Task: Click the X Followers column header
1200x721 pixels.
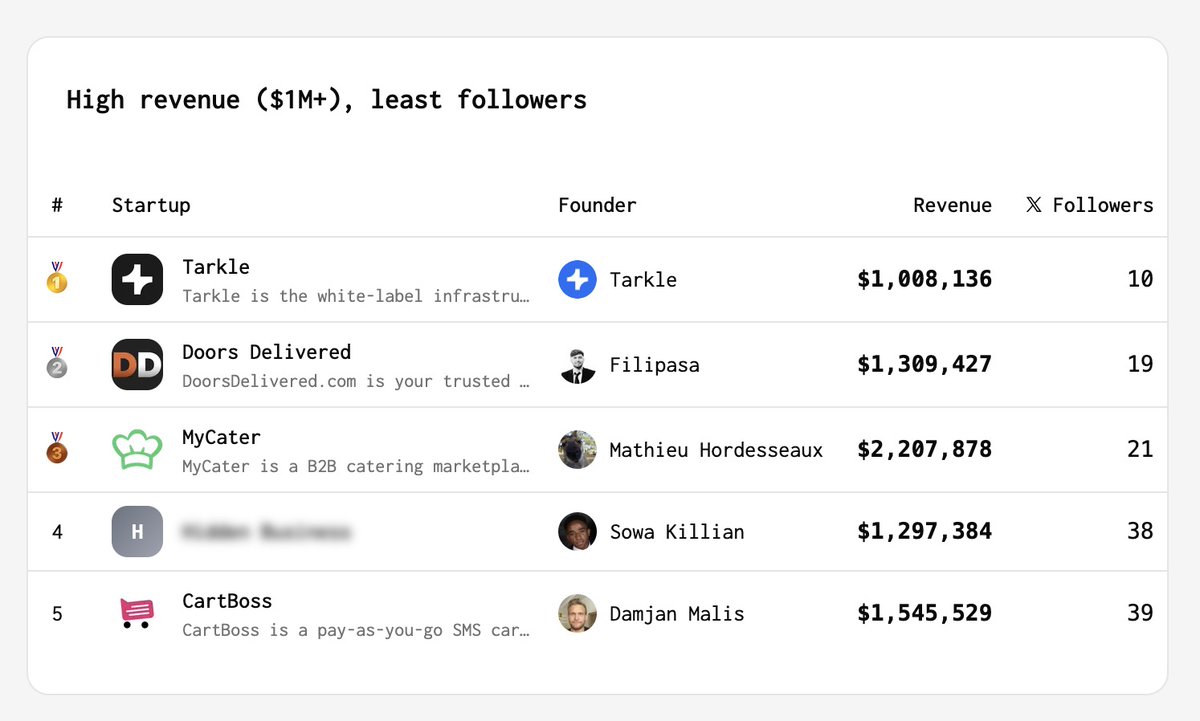Action: point(1089,205)
